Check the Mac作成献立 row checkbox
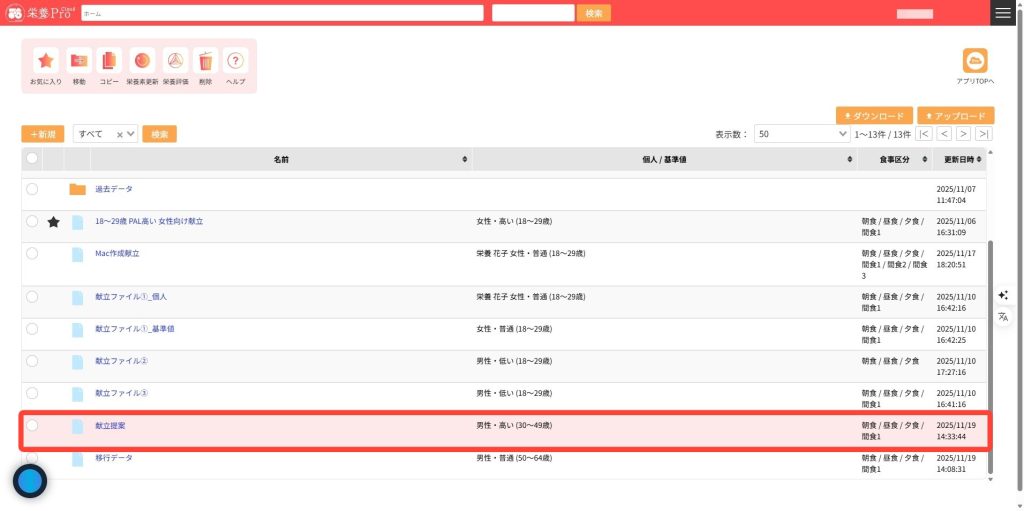This screenshot has height=511, width=1024. [32, 254]
